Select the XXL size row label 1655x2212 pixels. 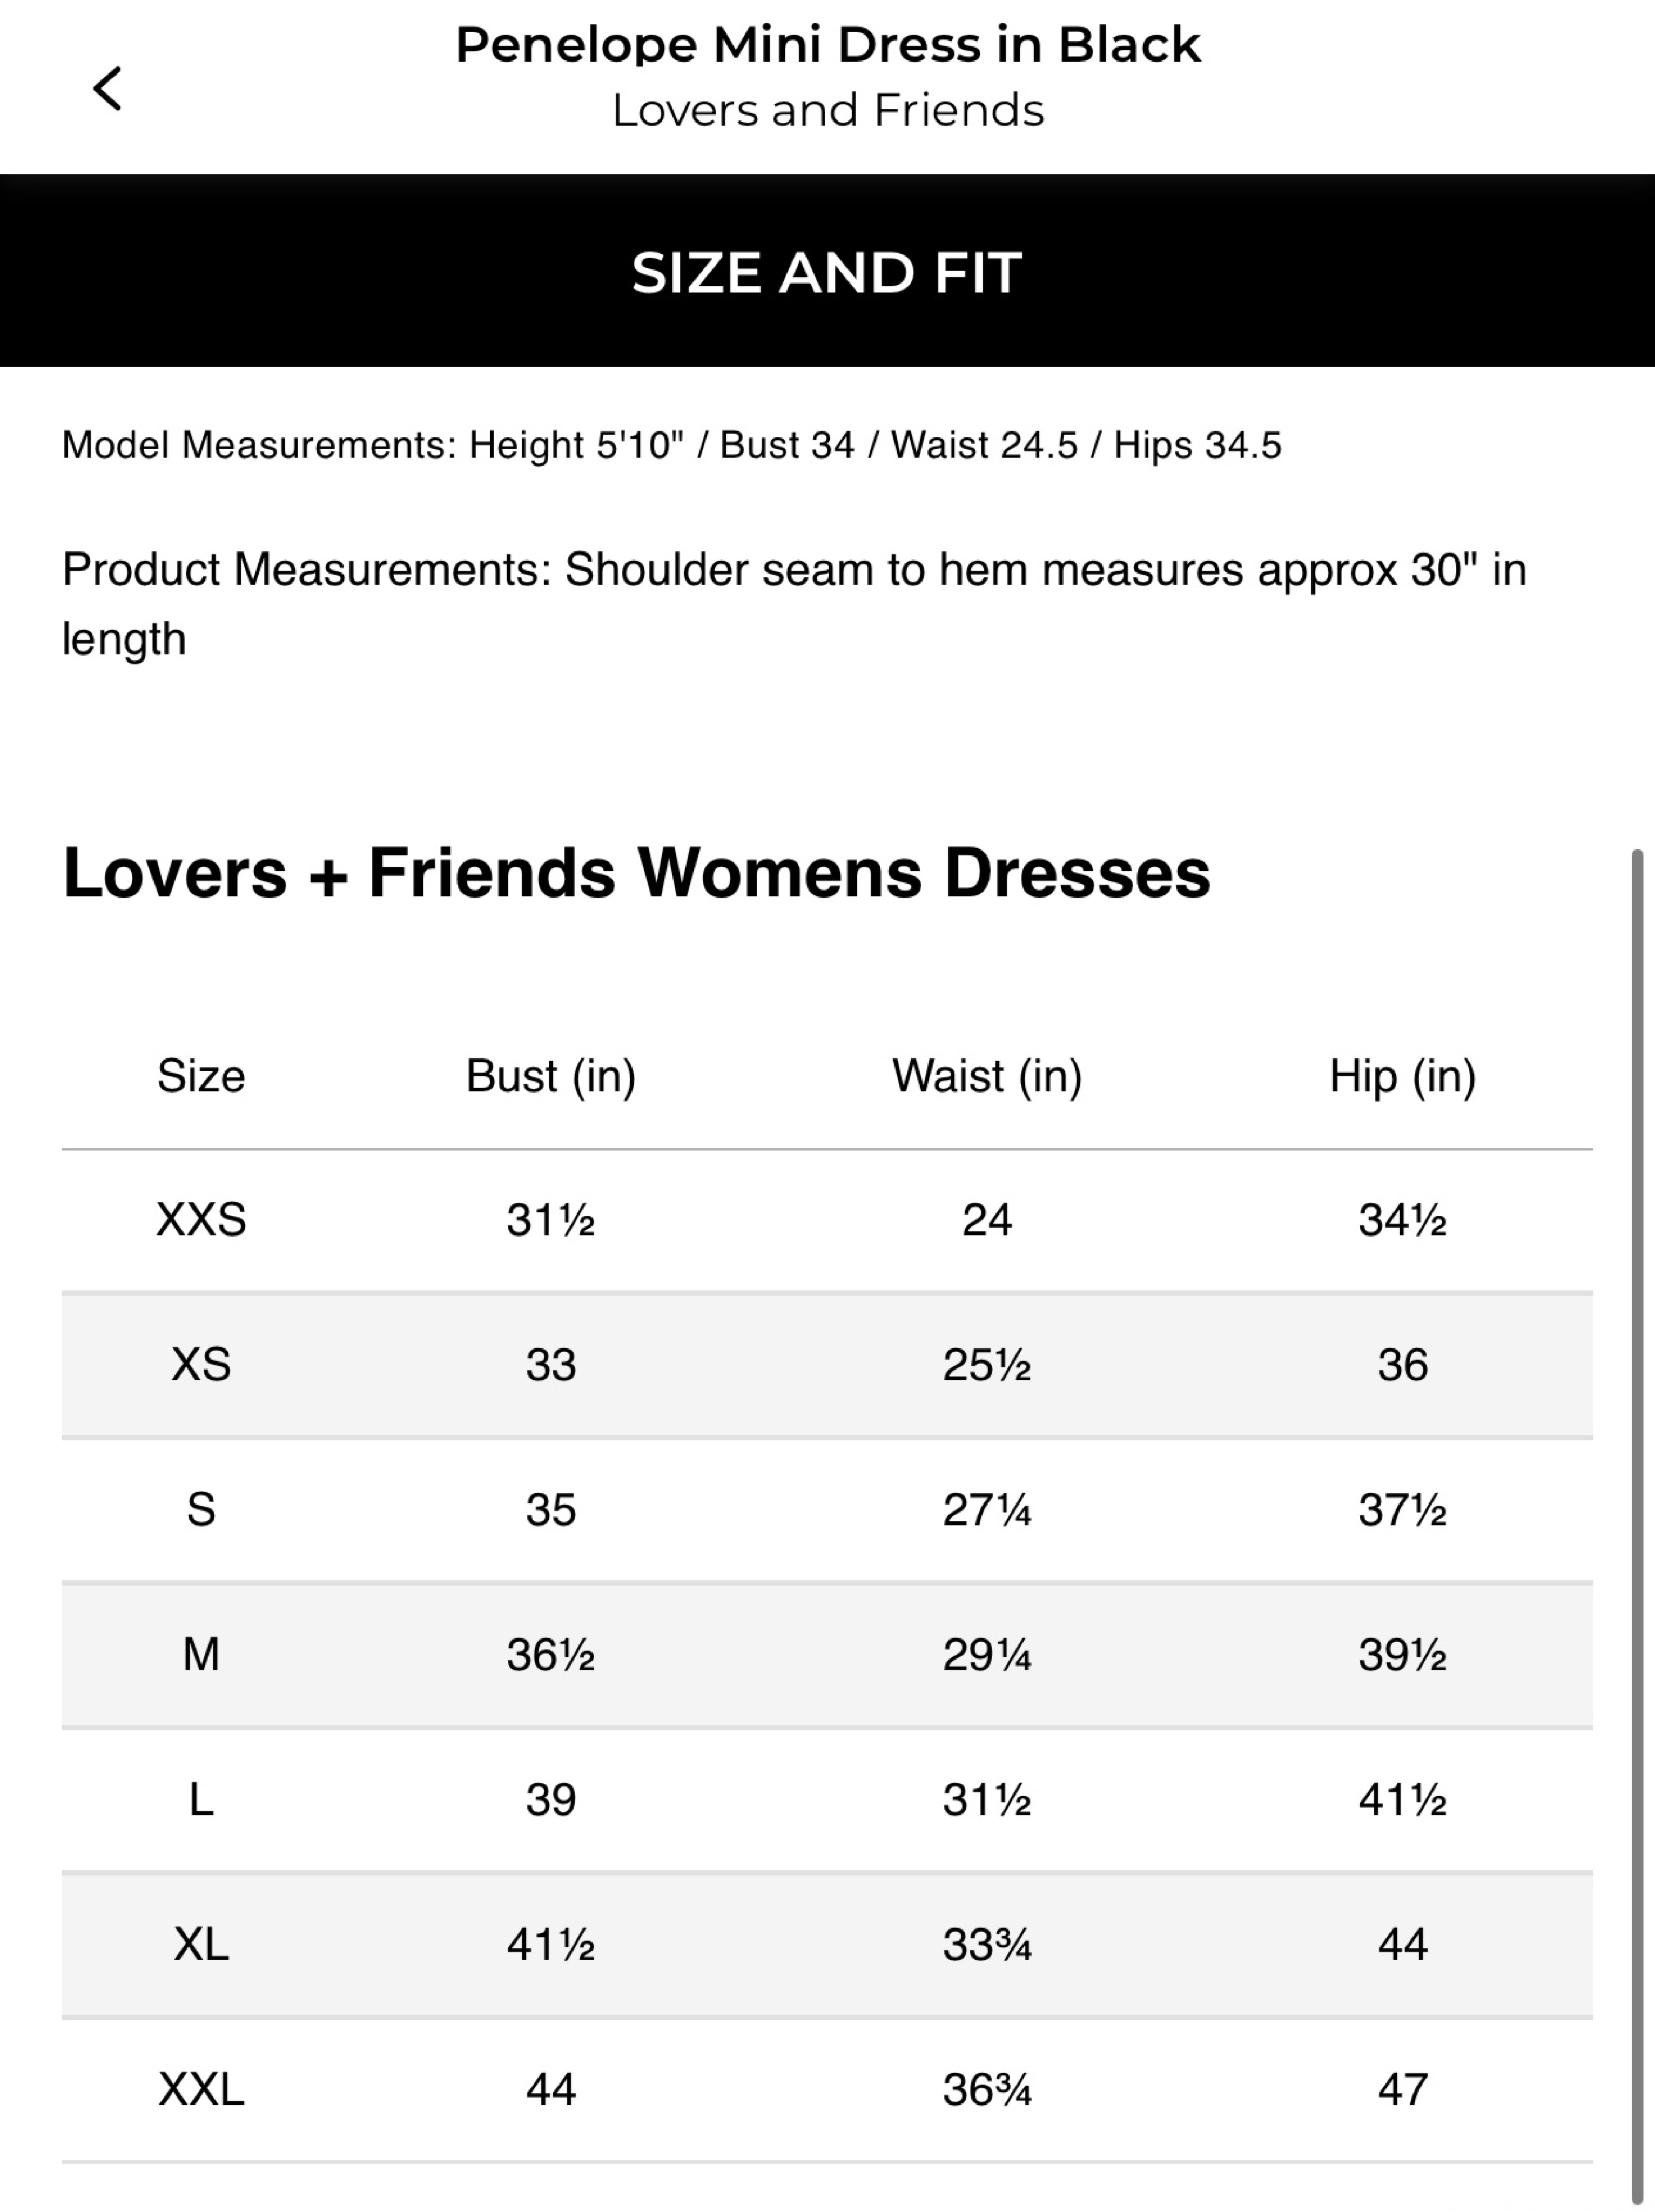201,2090
